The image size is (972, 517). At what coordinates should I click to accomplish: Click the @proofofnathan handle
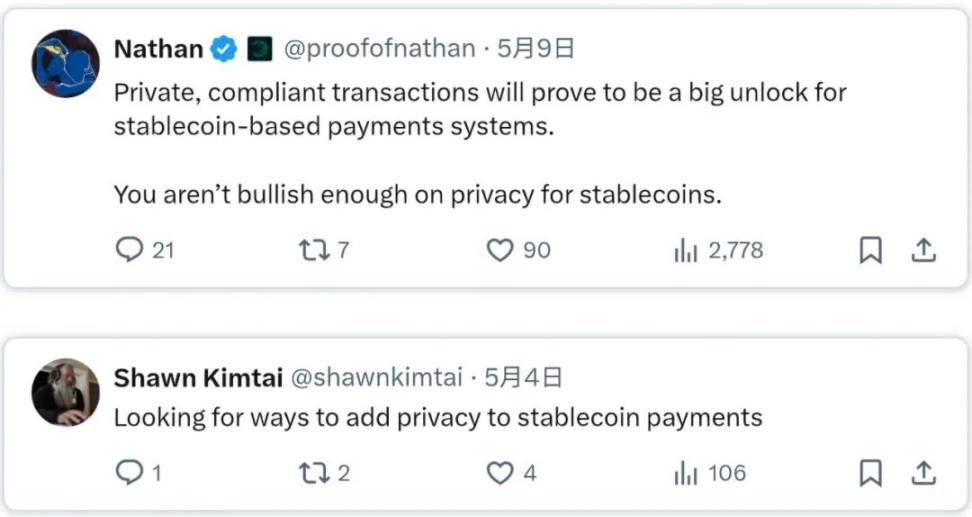click(x=380, y=48)
